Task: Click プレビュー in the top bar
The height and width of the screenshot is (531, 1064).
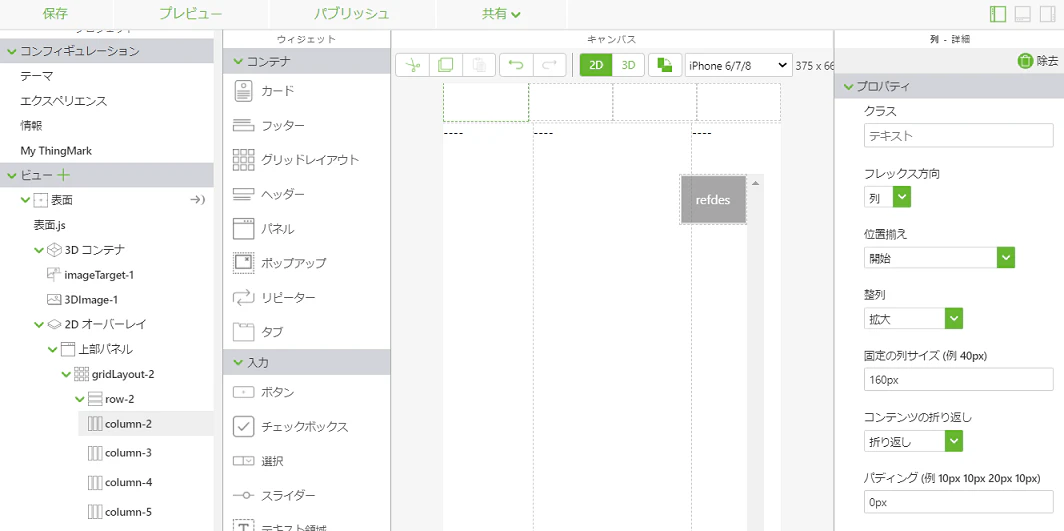Action: [x=191, y=14]
